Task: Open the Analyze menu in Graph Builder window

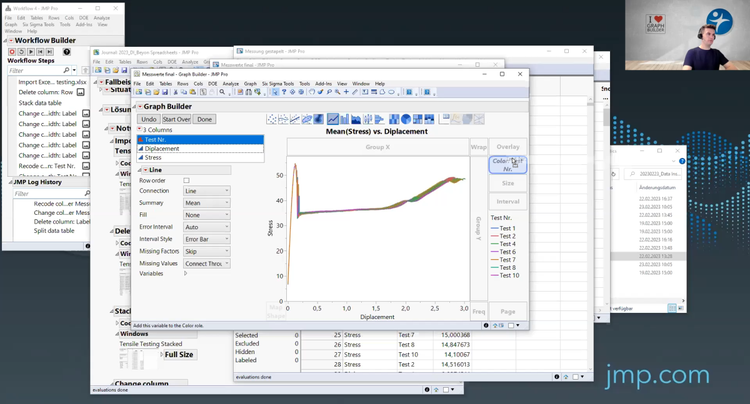Action: (x=230, y=83)
